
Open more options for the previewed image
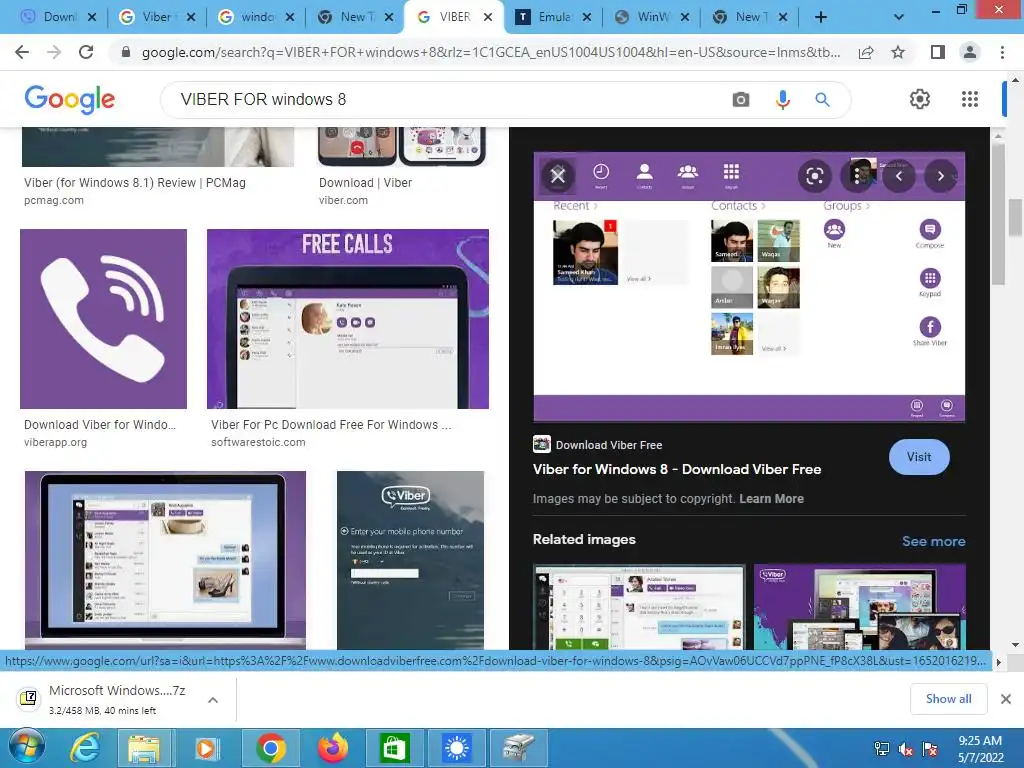pyautogui.click(x=857, y=176)
